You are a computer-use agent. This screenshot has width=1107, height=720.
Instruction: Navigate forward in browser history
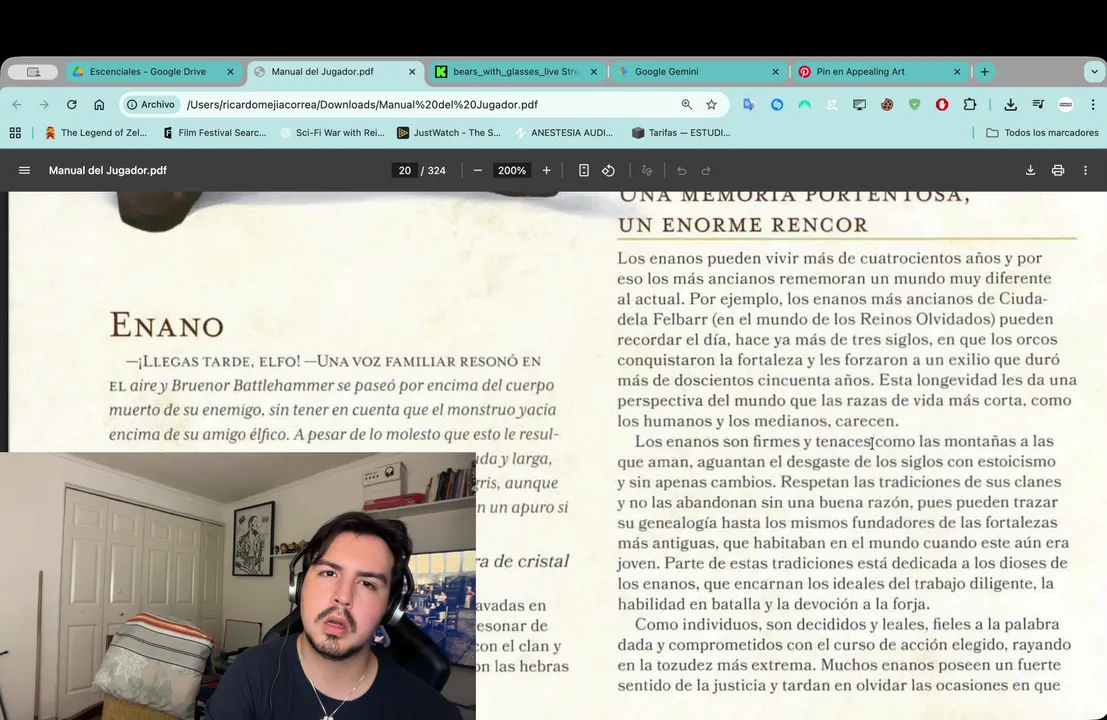pyautogui.click(x=44, y=104)
